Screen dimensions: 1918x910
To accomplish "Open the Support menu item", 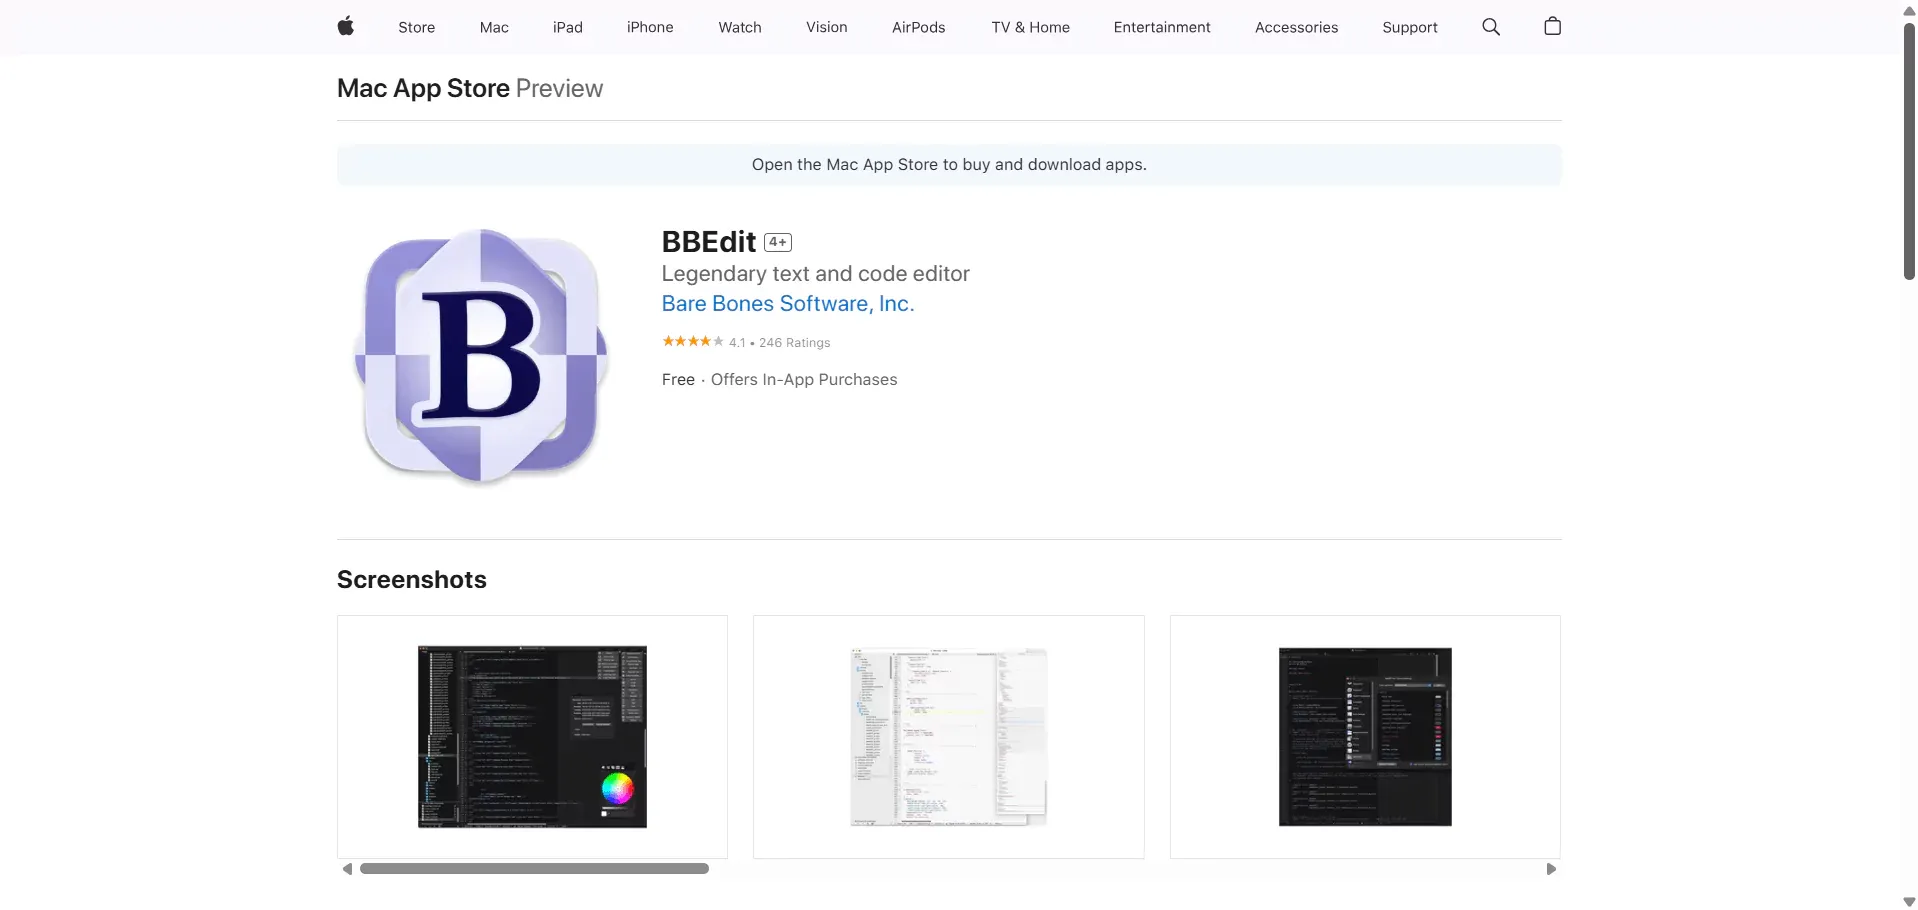I will 1410,27.
